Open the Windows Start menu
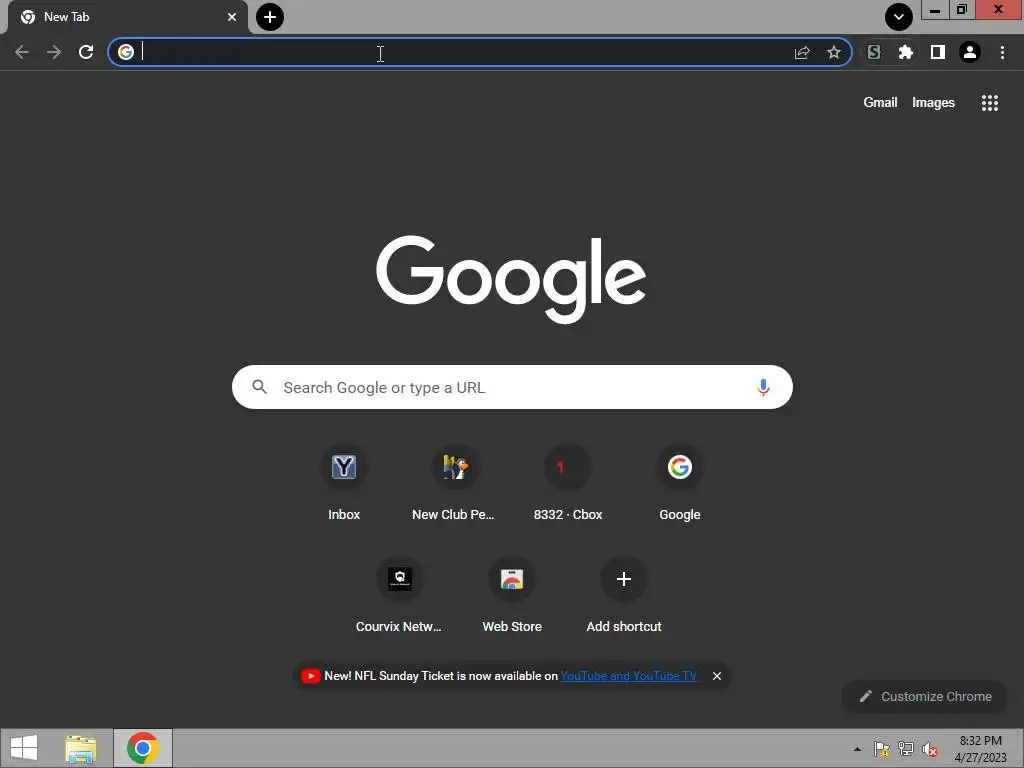The image size is (1024, 768). 24,748
